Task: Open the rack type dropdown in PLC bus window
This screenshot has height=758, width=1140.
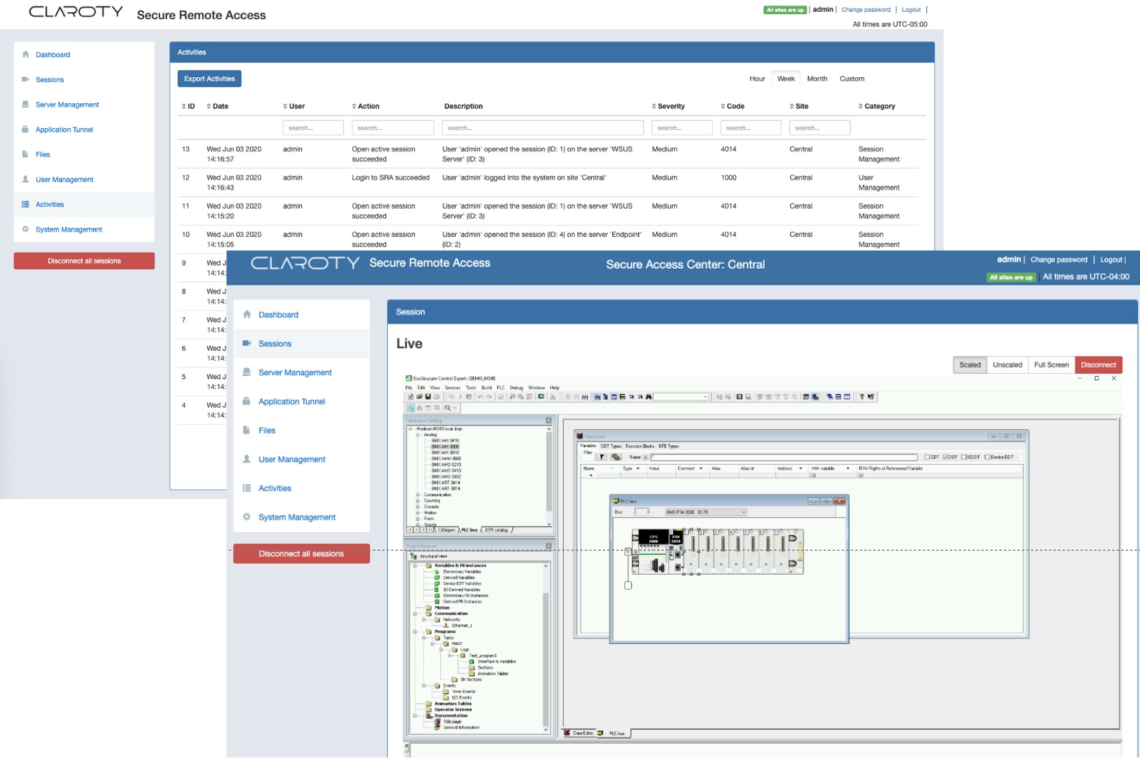Action: 706,512
